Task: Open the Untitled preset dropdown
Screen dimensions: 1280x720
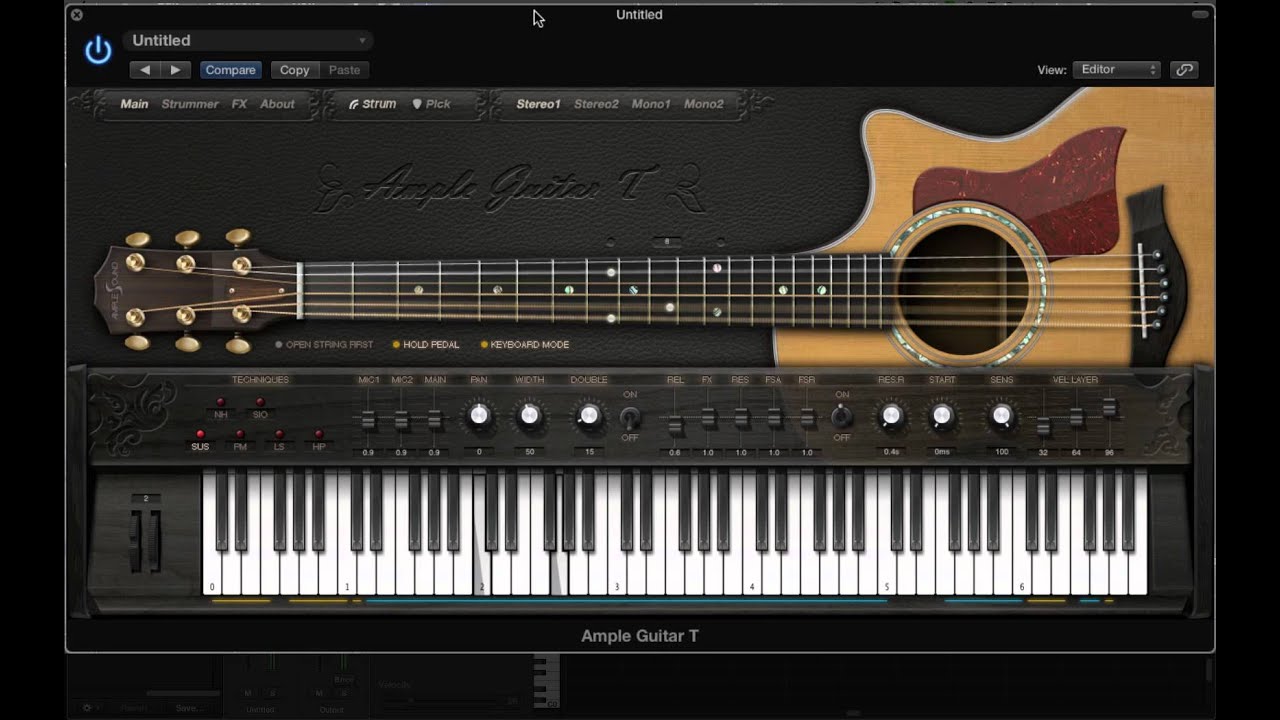Action: 248,40
